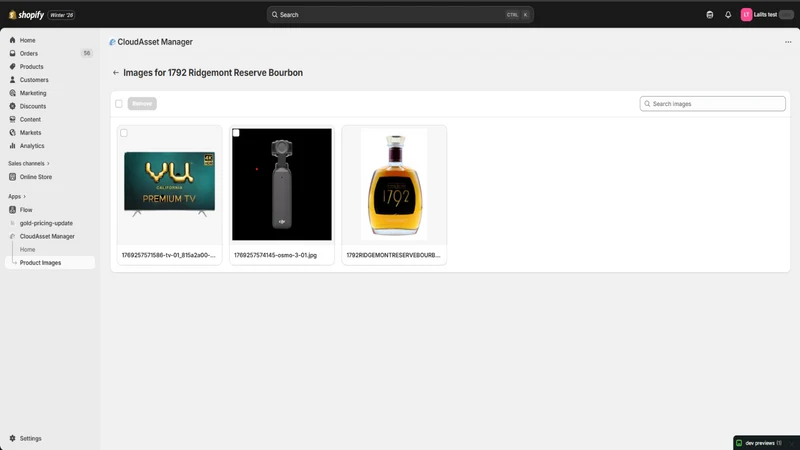Image resolution: width=800 pixels, height=450 pixels.
Task: Open the Lalits test account menu
Action: tap(767, 15)
